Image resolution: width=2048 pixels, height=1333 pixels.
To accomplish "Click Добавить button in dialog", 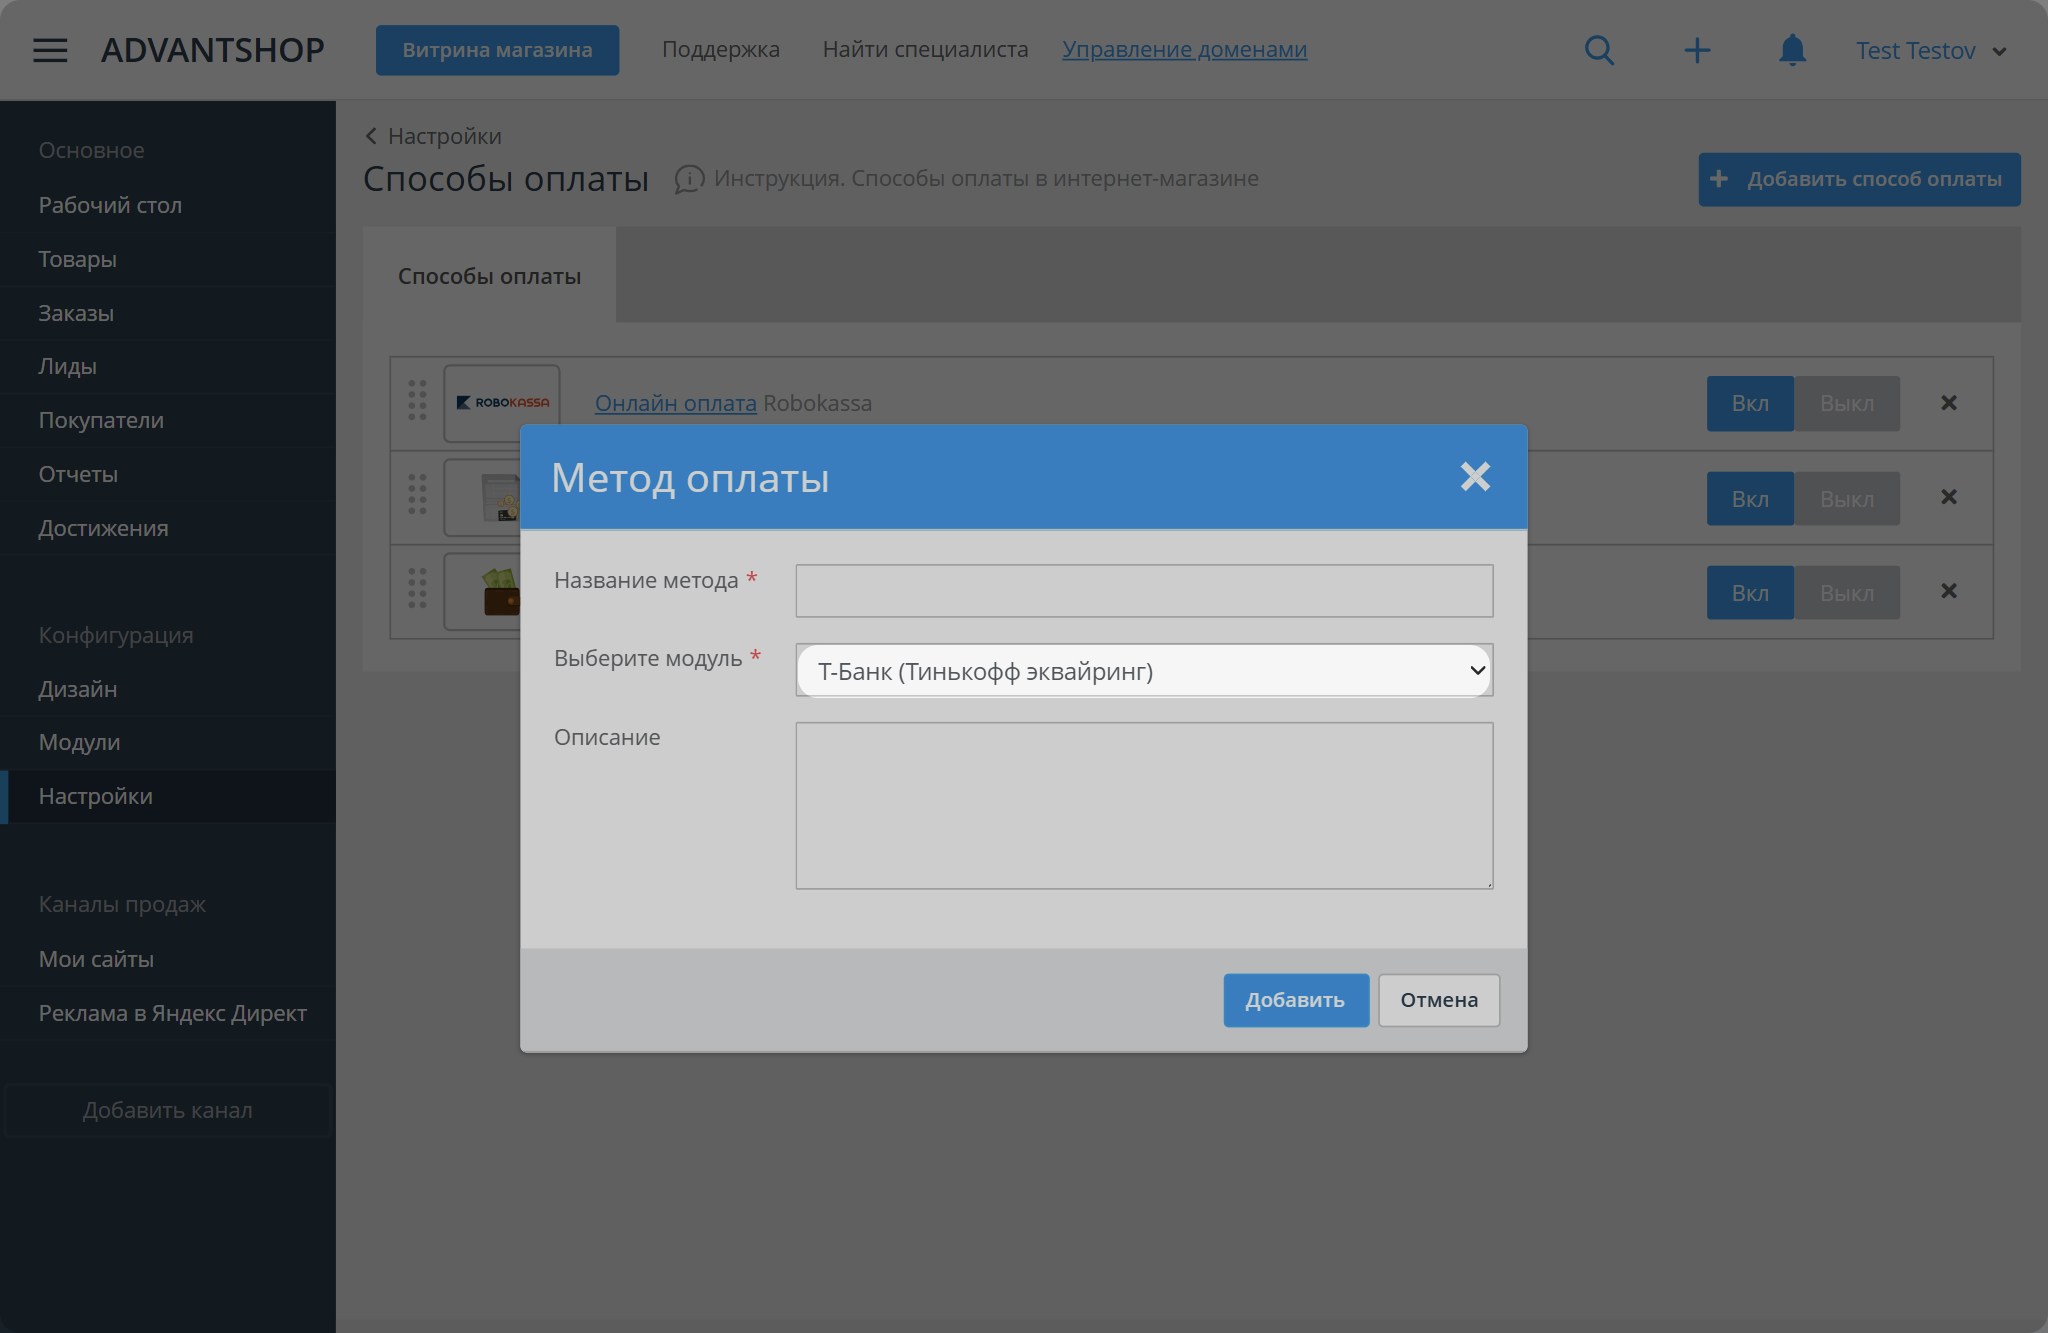I will [1296, 1000].
